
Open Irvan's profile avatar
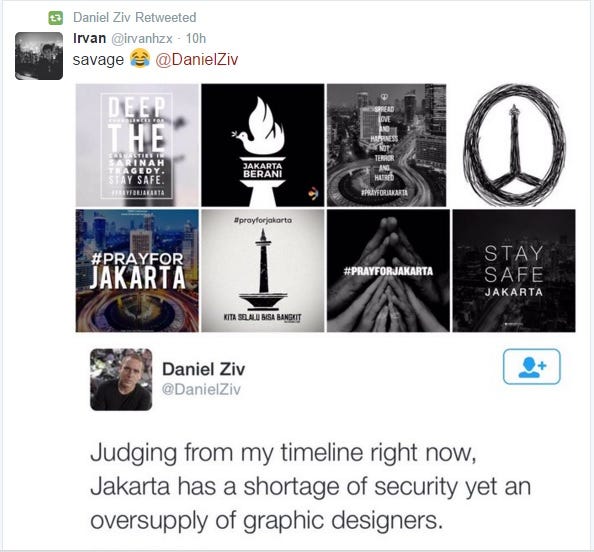point(39,56)
